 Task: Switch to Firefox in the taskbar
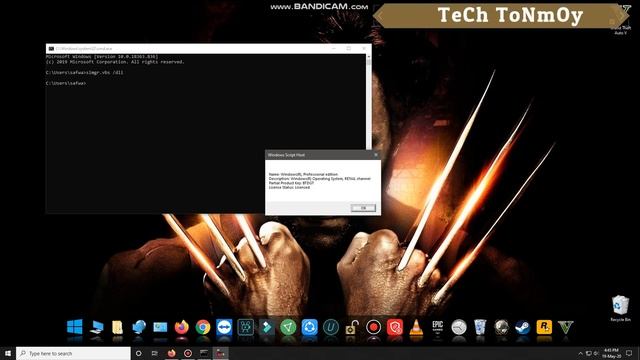pyautogui.click(x=171, y=353)
